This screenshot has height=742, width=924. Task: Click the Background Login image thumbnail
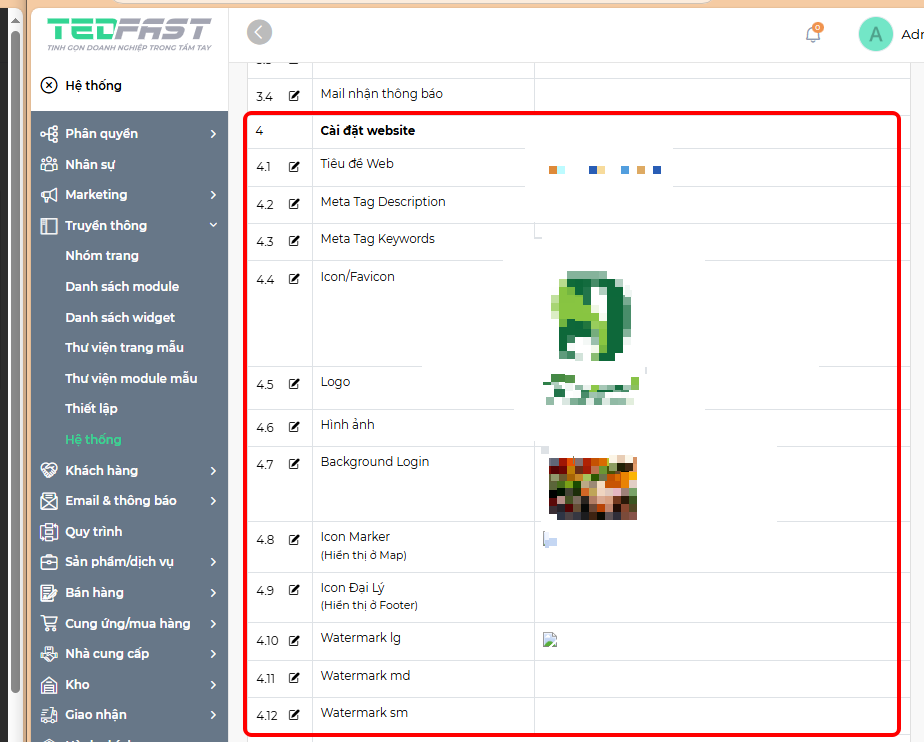593,488
